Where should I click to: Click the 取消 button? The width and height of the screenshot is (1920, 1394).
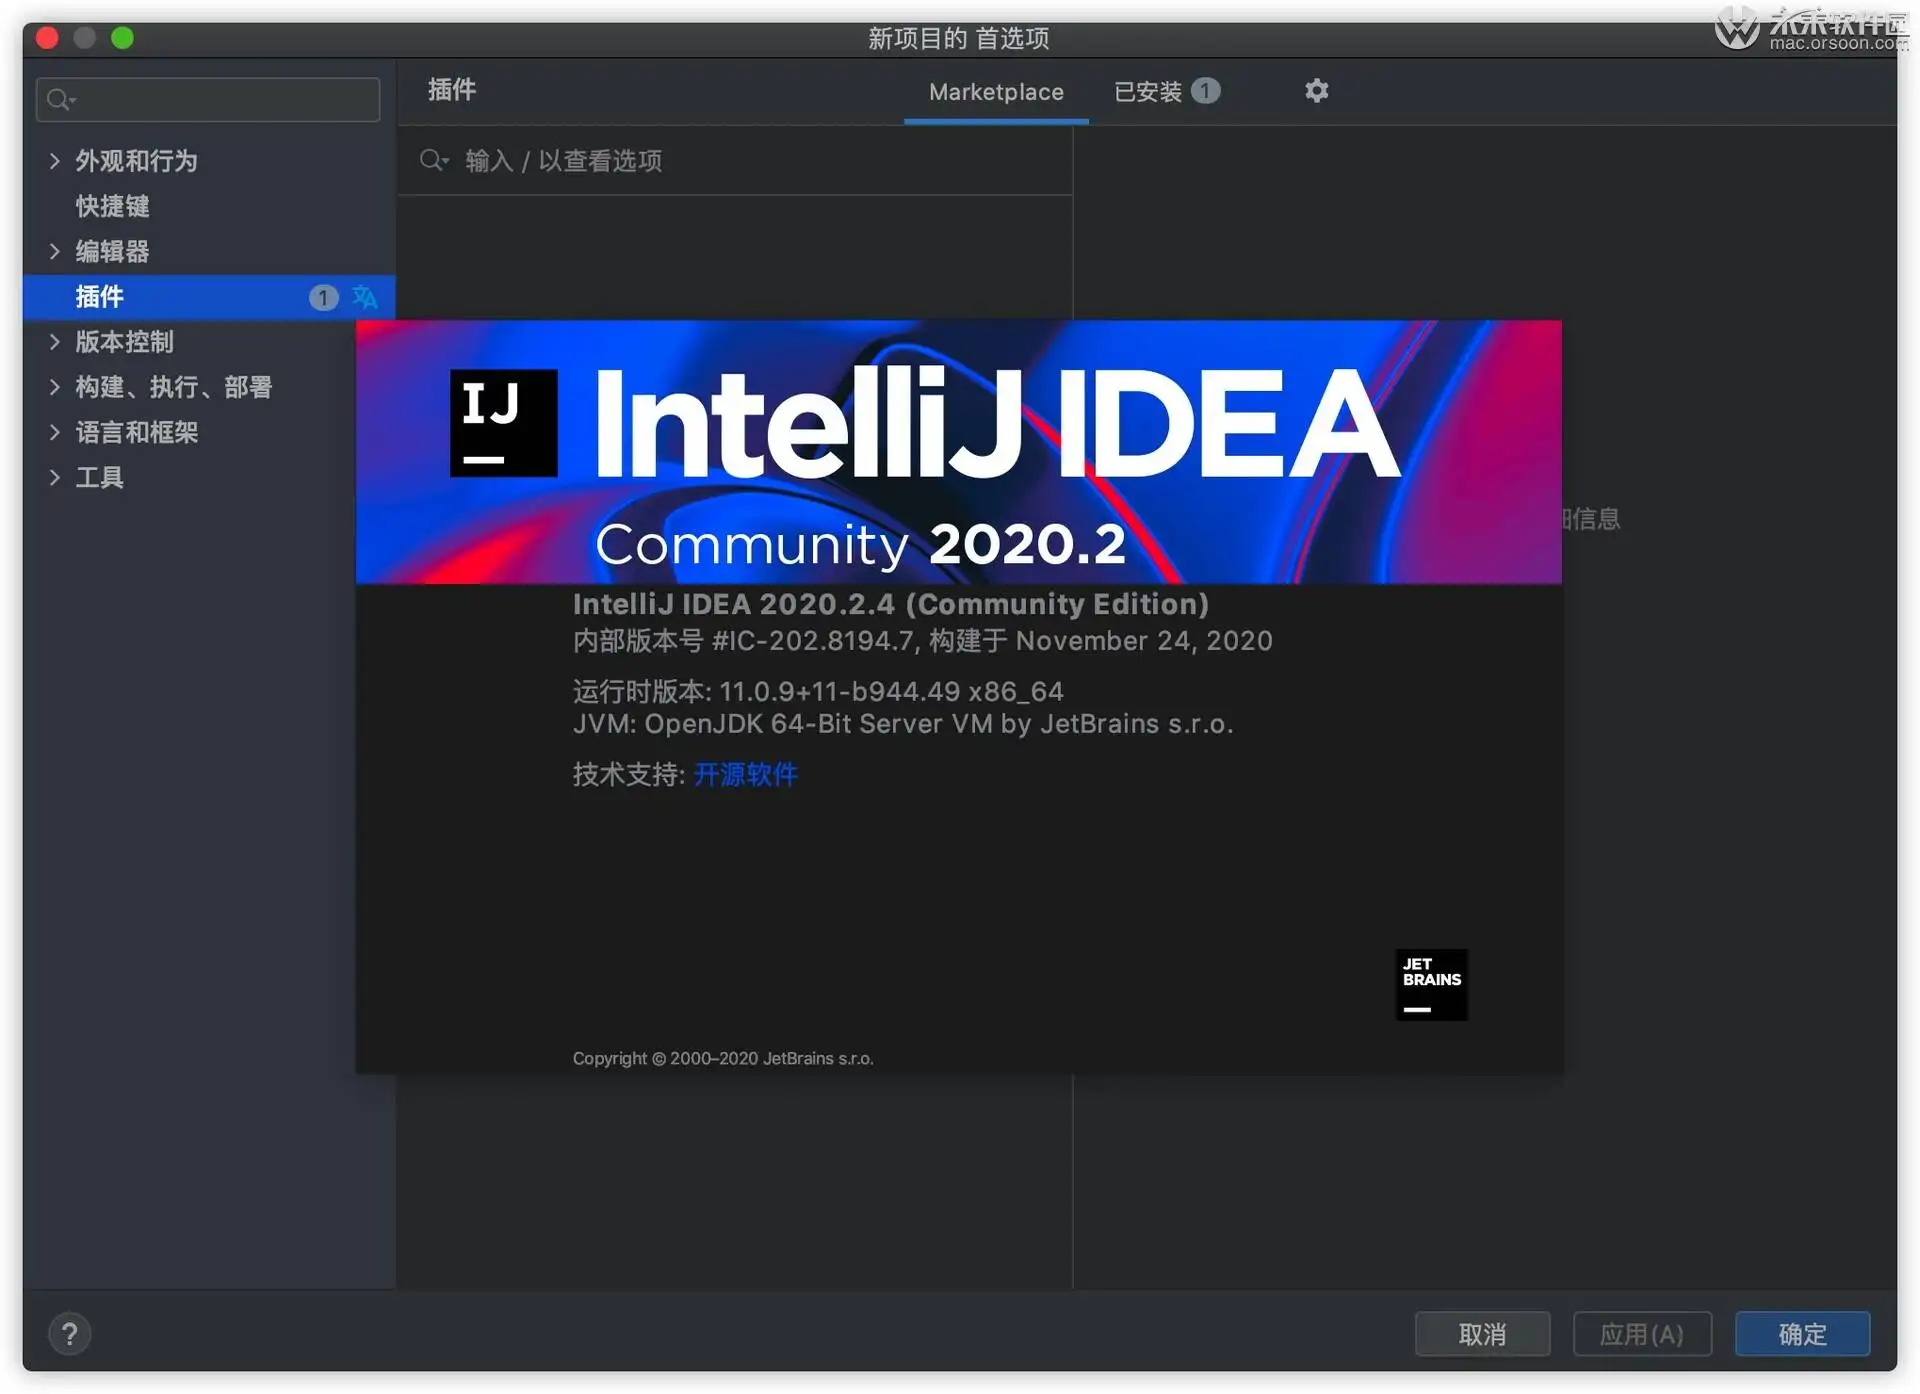click(1482, 1334)
